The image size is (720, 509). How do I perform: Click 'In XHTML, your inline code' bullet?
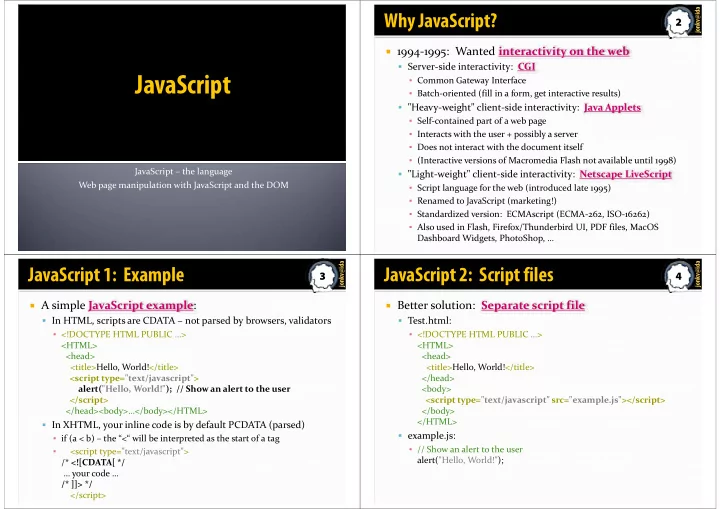pyautogui.click(x=178, y=425)
